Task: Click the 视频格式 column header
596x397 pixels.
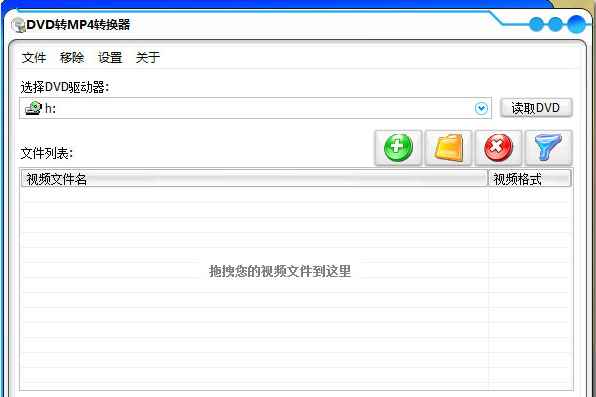Action: [x=529, y=179]
